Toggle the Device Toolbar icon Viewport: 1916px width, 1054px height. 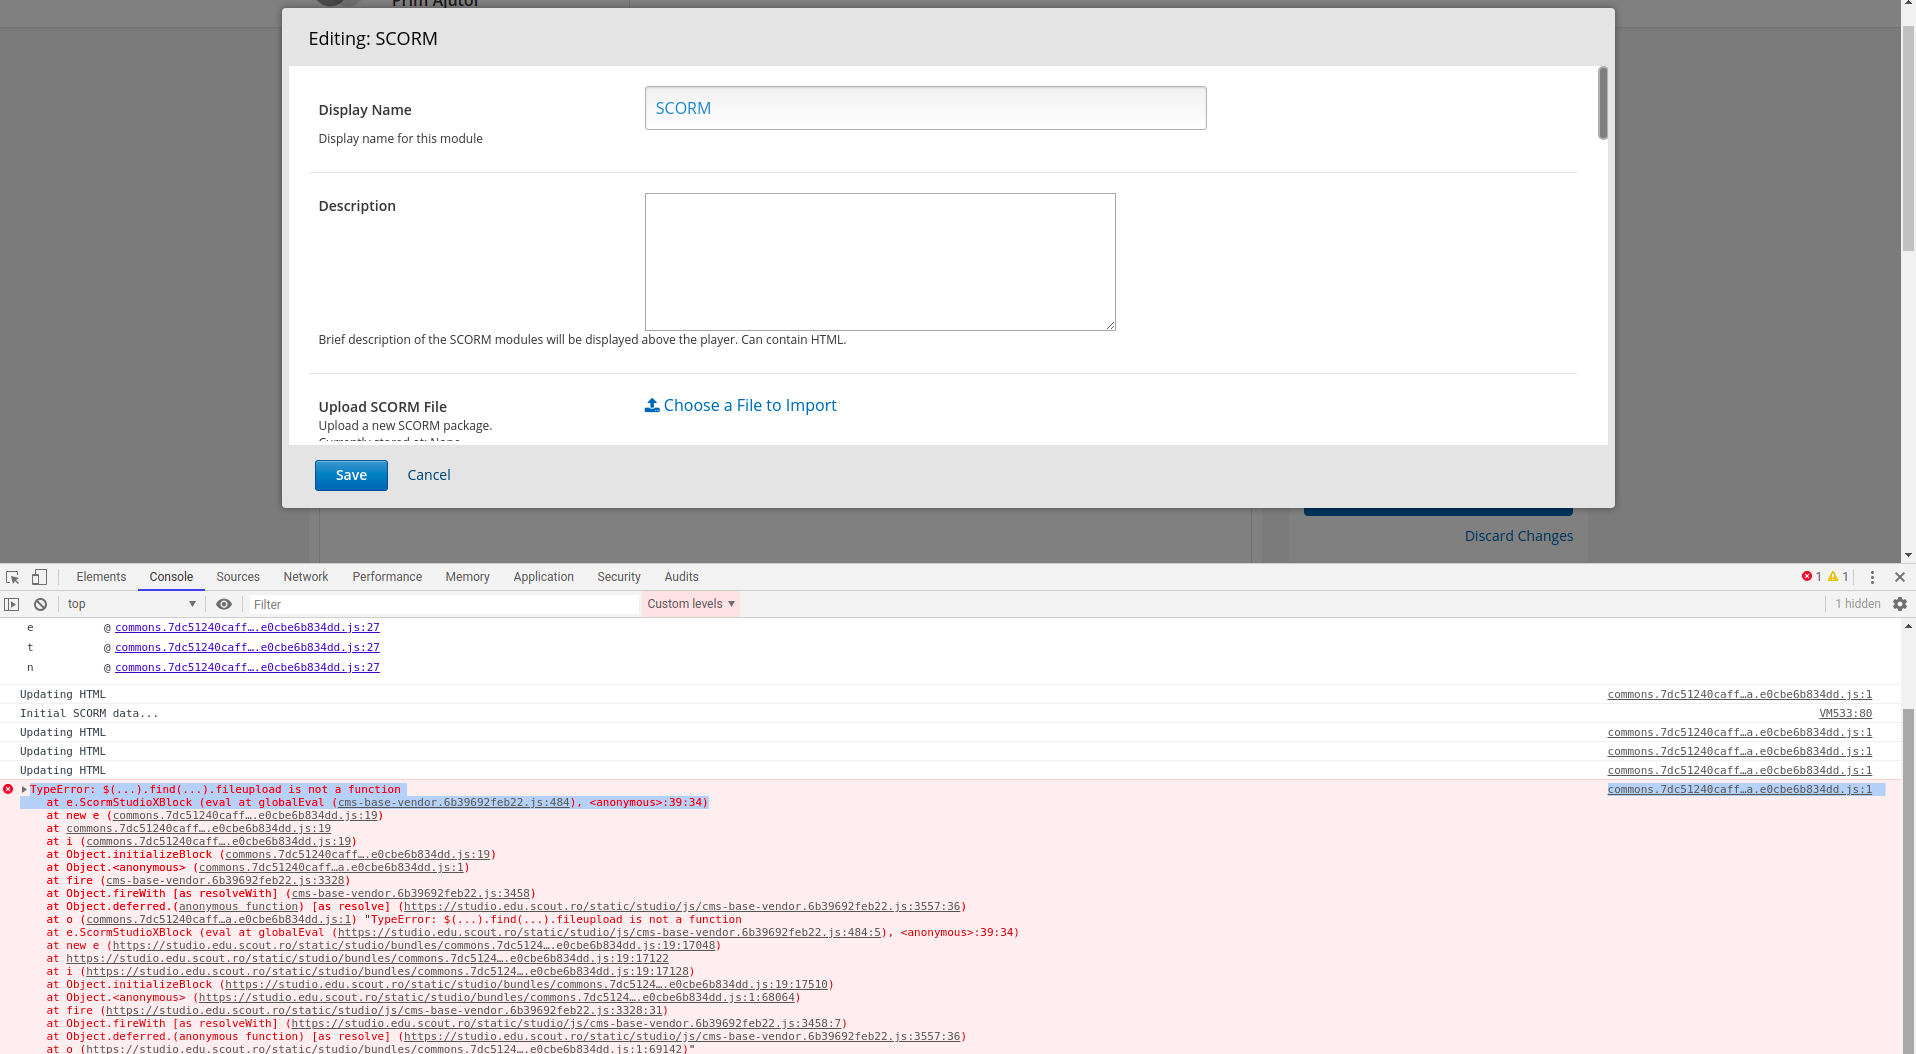39,577
